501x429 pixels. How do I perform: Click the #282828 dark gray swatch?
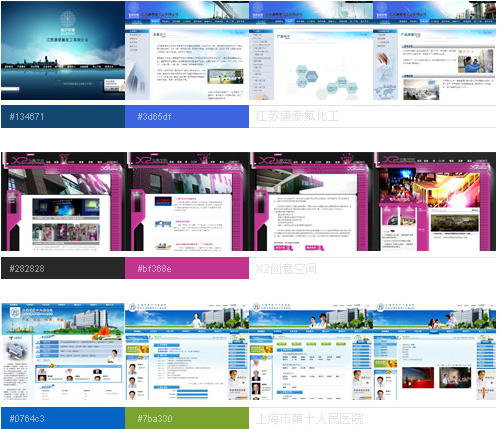(63, 268)
